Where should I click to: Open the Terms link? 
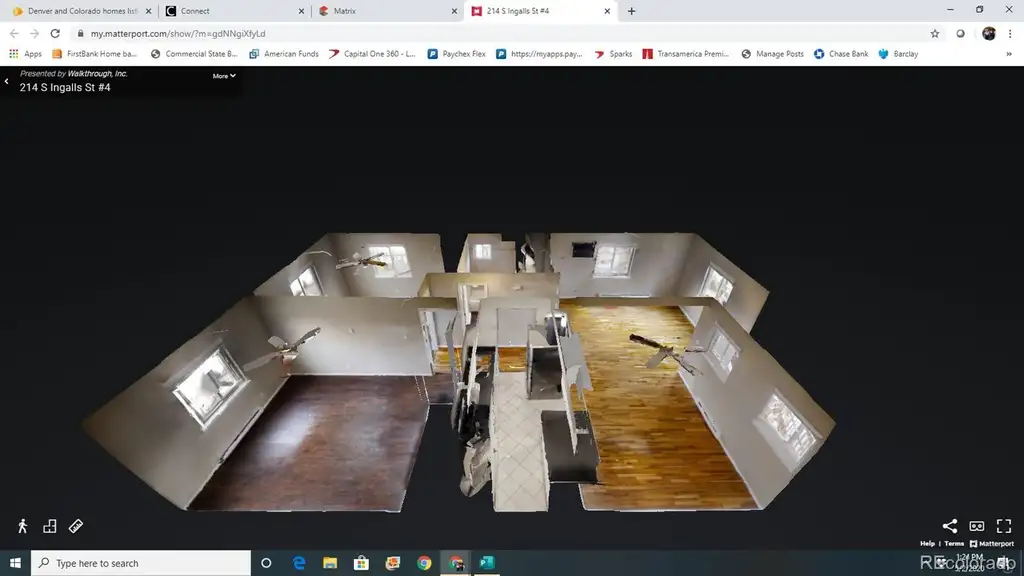coord(954,543)
